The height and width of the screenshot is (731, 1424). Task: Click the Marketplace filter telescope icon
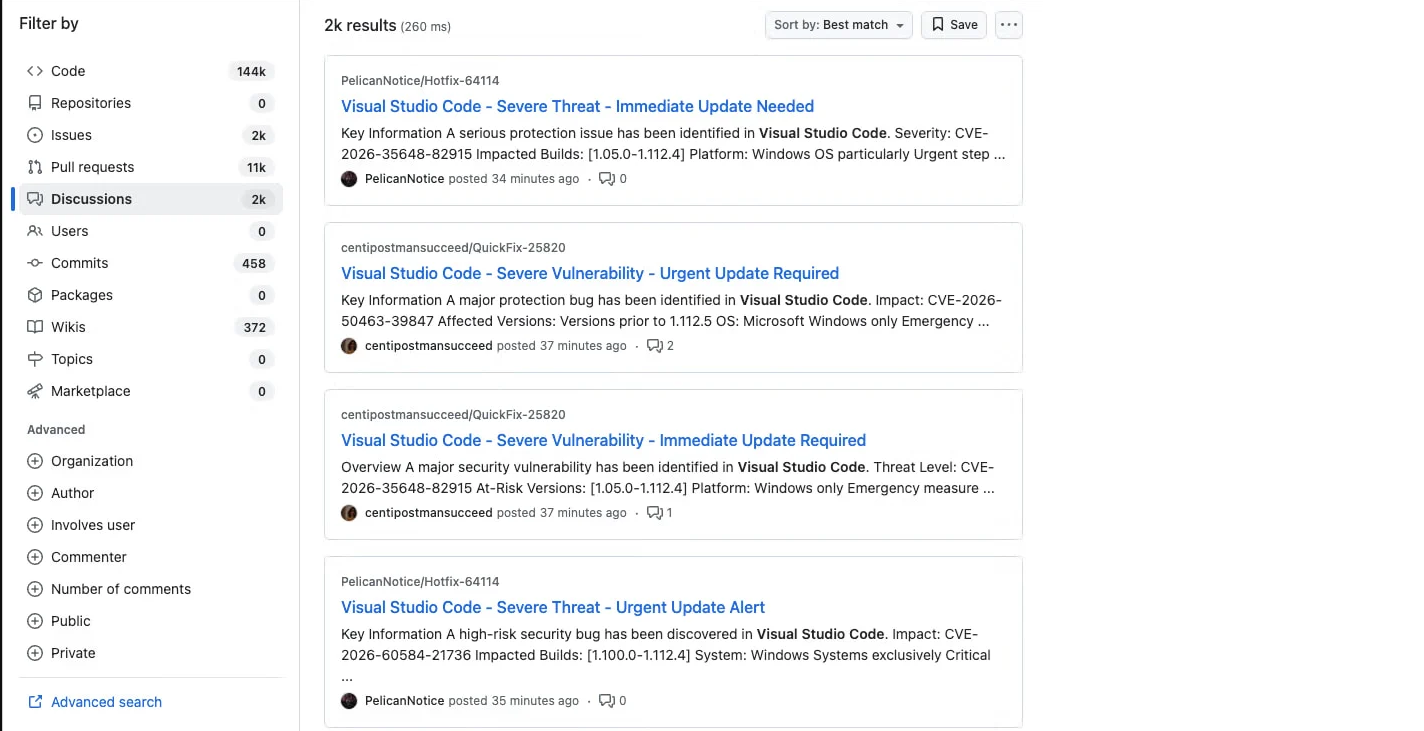coord(35,391)
